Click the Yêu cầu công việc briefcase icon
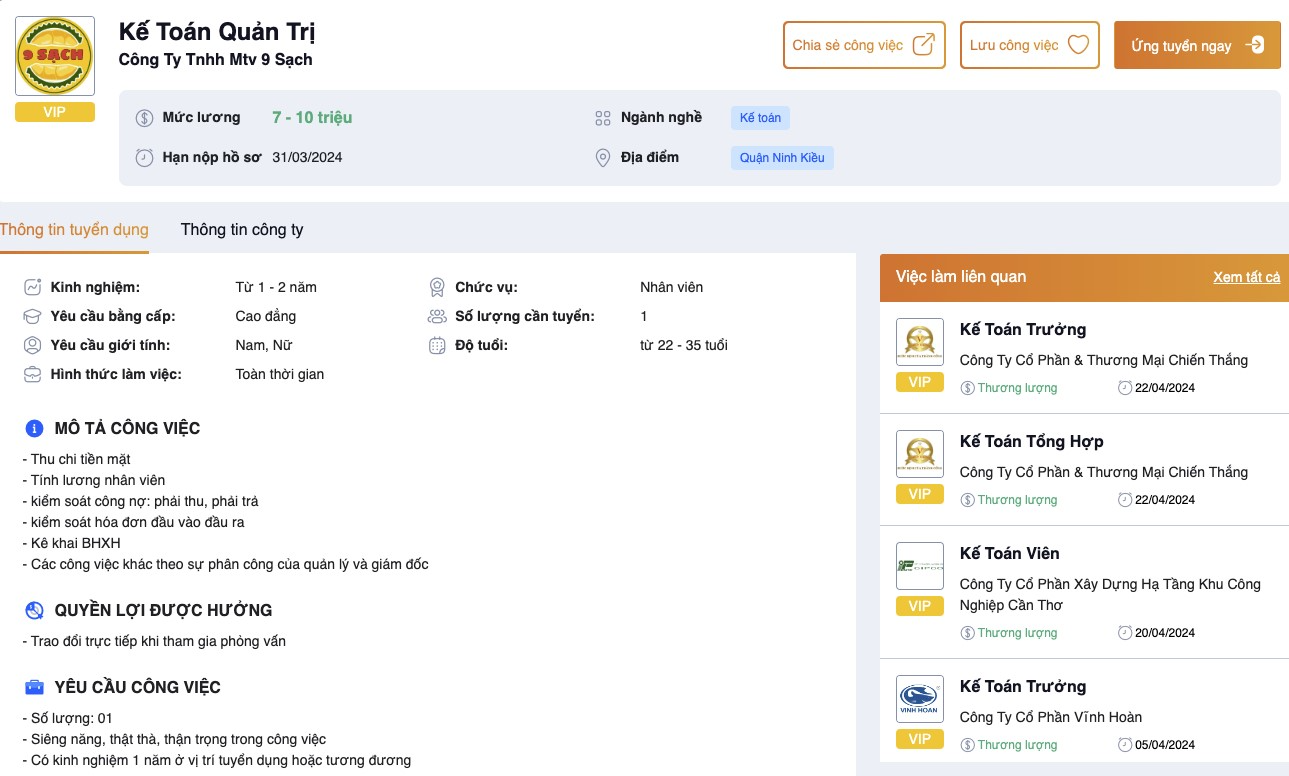This screenshot has width=1289, height=776. coord(34,688)
